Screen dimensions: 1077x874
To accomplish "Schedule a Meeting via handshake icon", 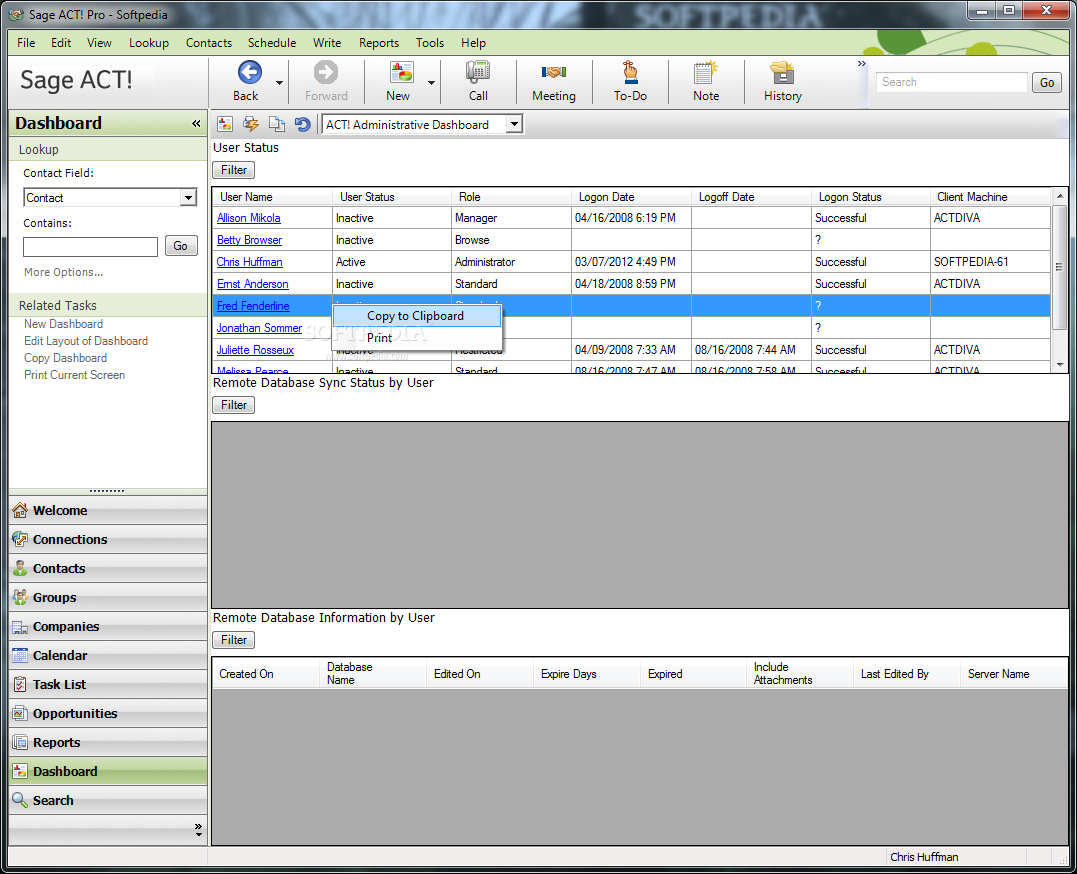I will [x=554, y=73].
